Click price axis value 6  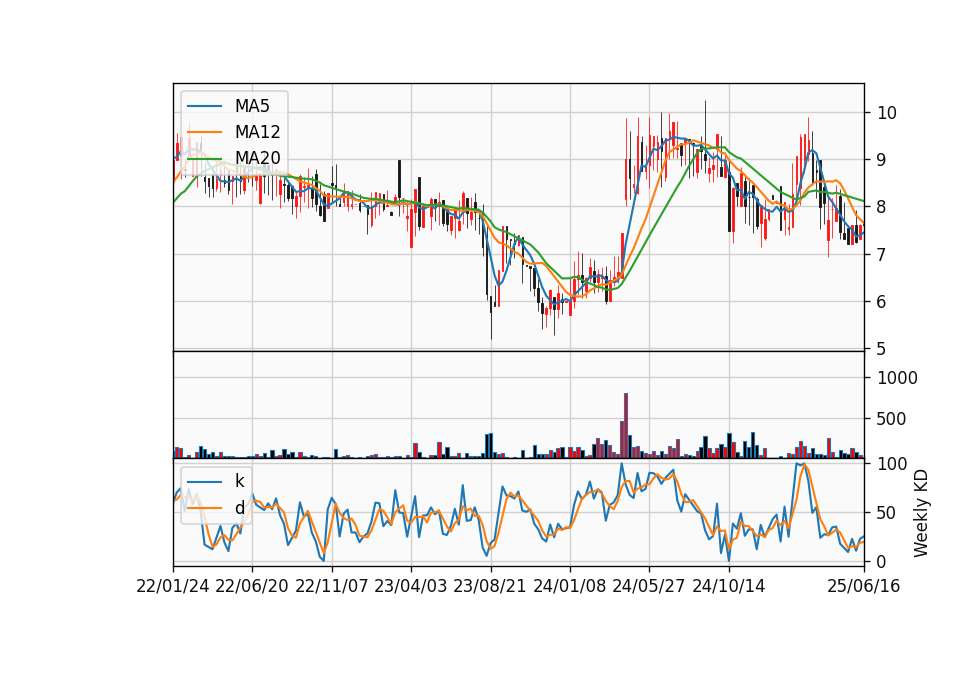pyautogui.click(x=882, y=301)
